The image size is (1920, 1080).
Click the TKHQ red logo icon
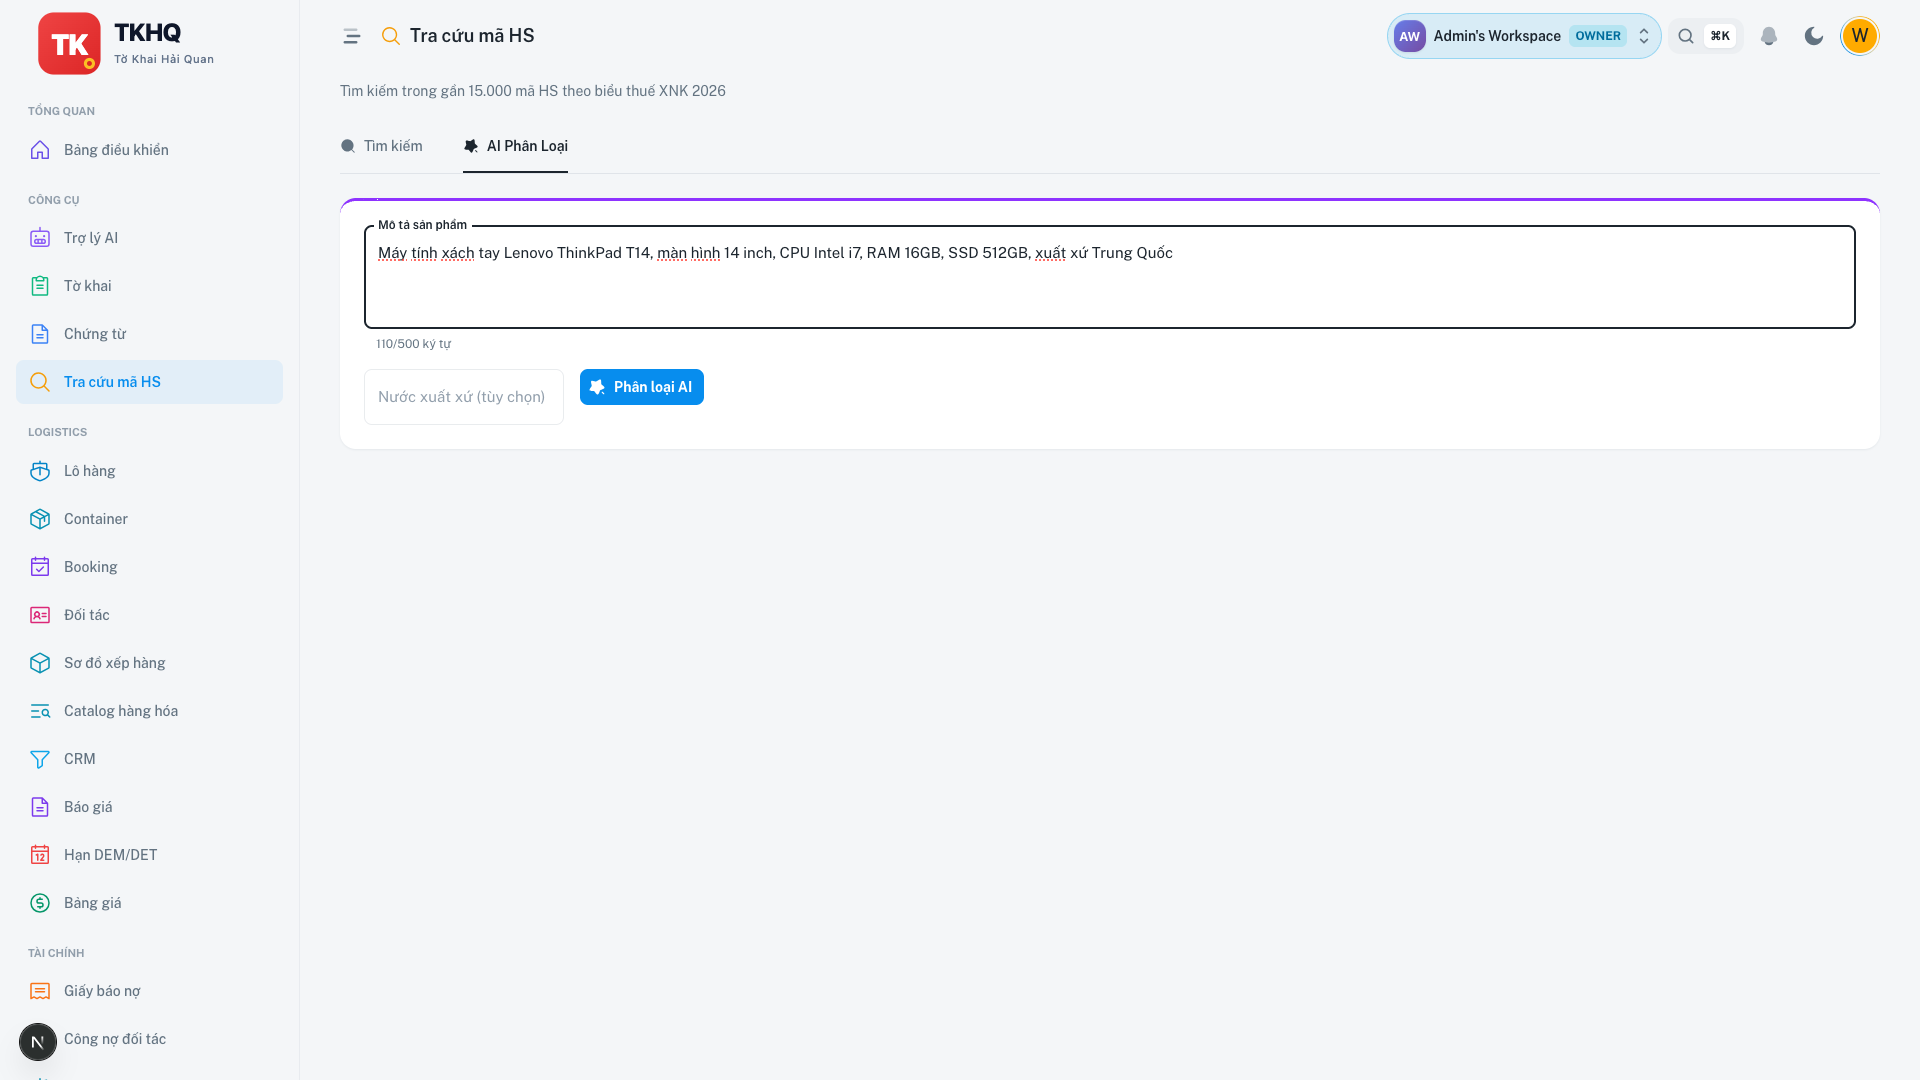[69, 44]
